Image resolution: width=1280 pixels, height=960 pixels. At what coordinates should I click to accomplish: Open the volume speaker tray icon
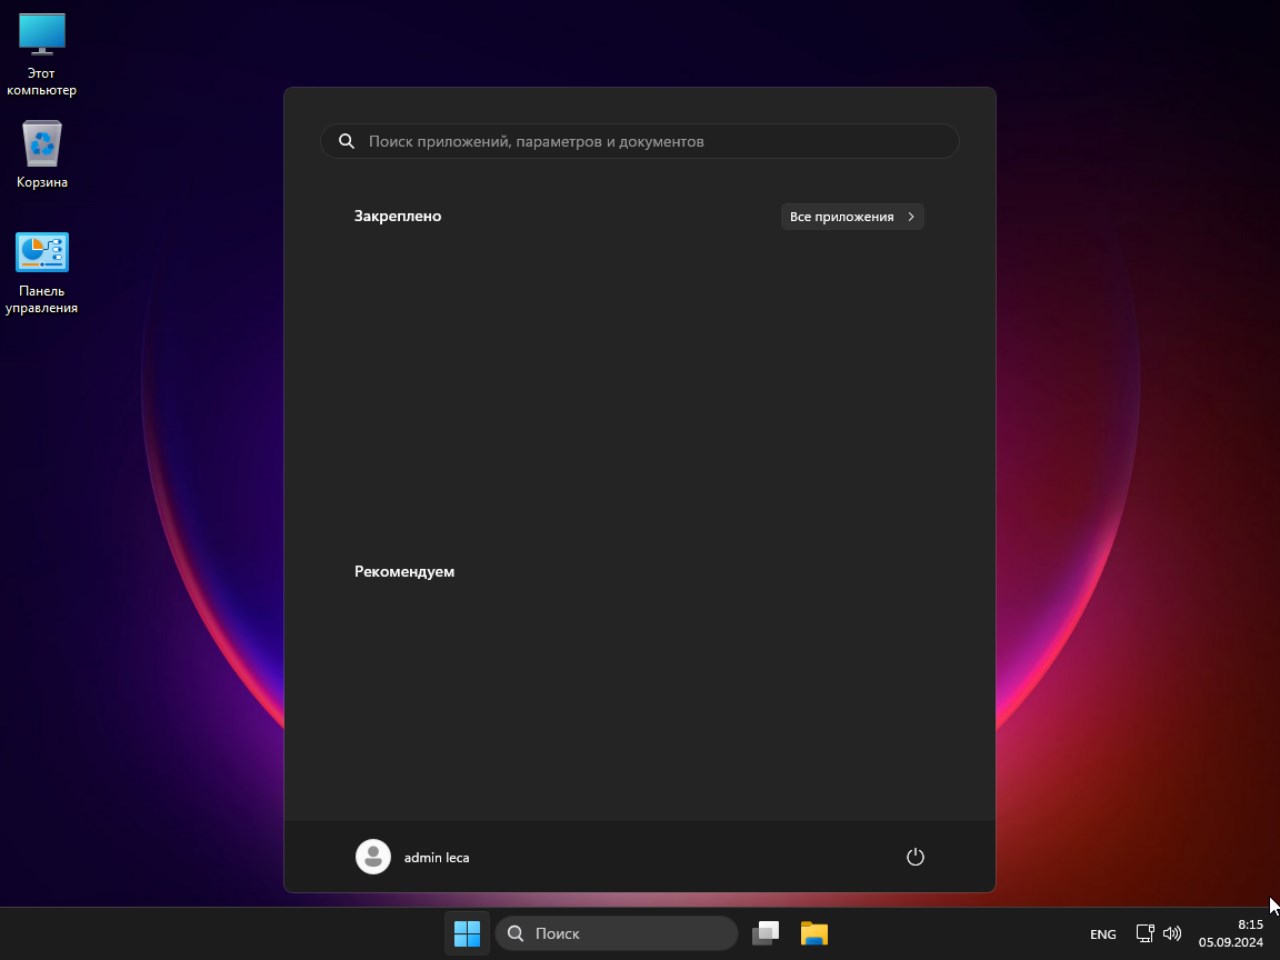[1172, 933]
